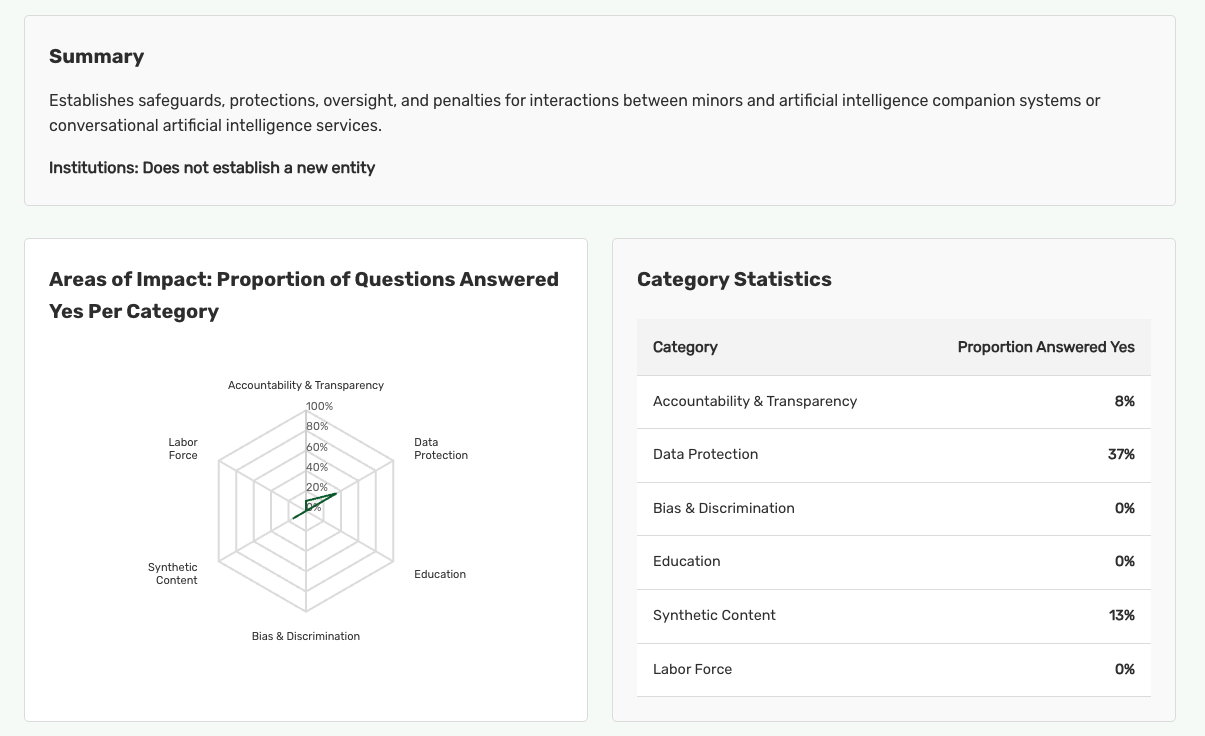Image resolution: width=1205 pixels, height=736 pixels.
Task: Click the Category Statistics heading
Action: 734,279
